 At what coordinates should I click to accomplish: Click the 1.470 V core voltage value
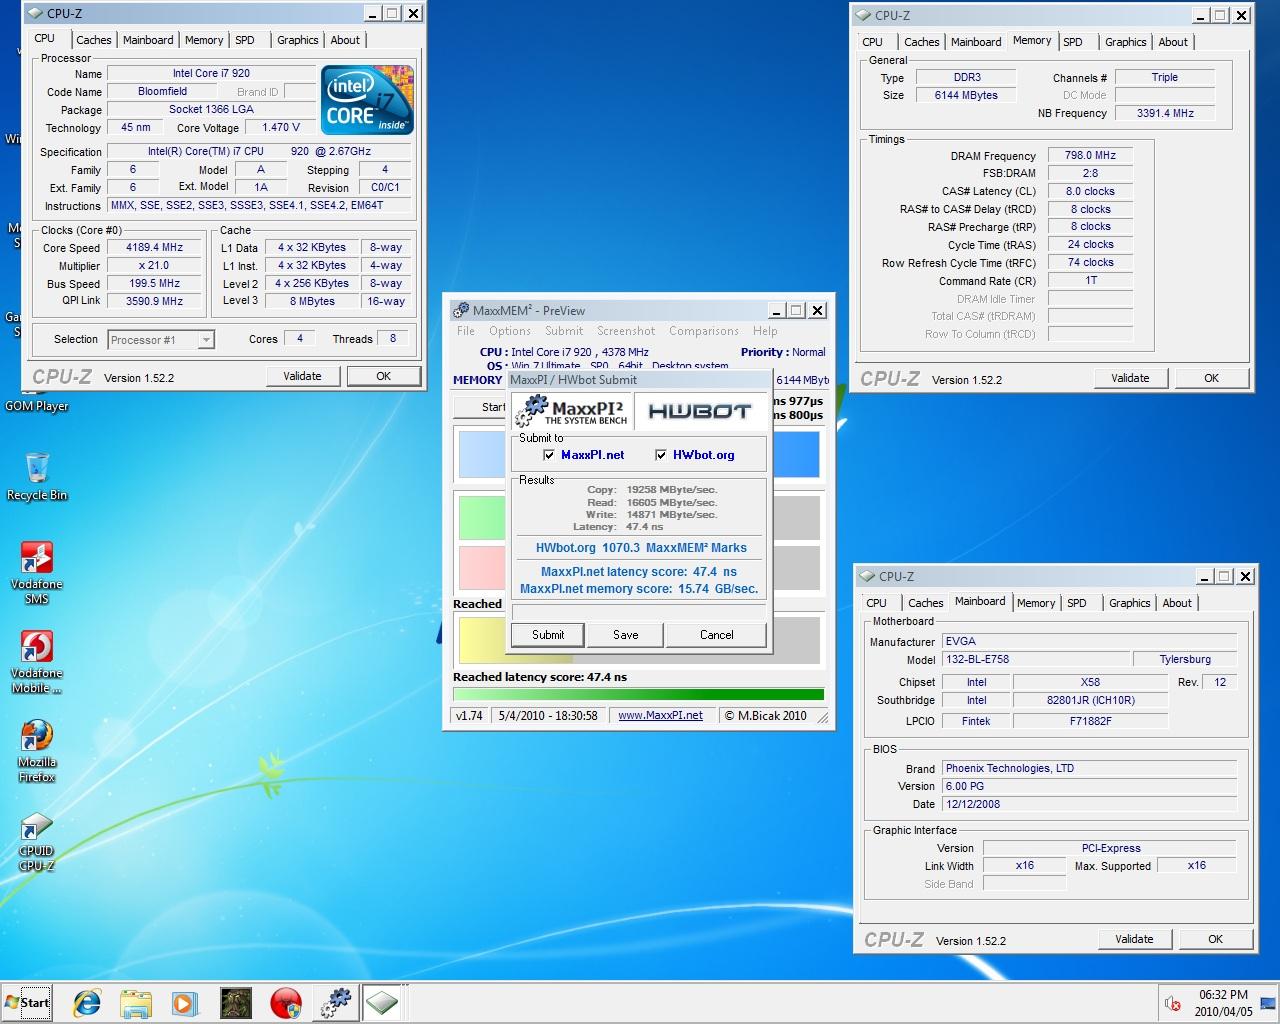[281, 128]
